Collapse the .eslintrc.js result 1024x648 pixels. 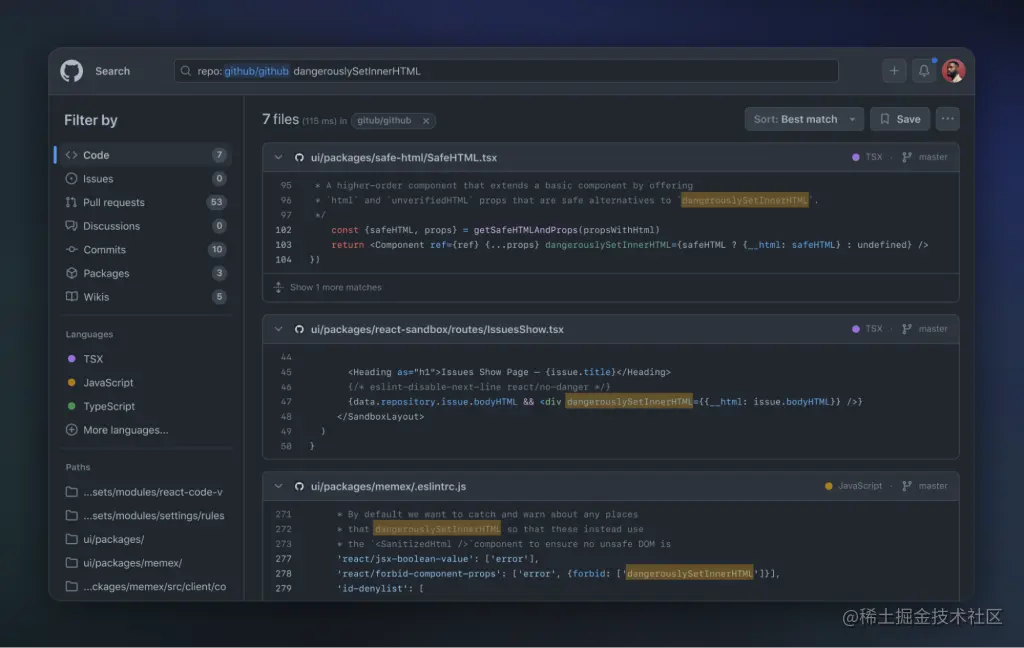(x=278, y=486)
